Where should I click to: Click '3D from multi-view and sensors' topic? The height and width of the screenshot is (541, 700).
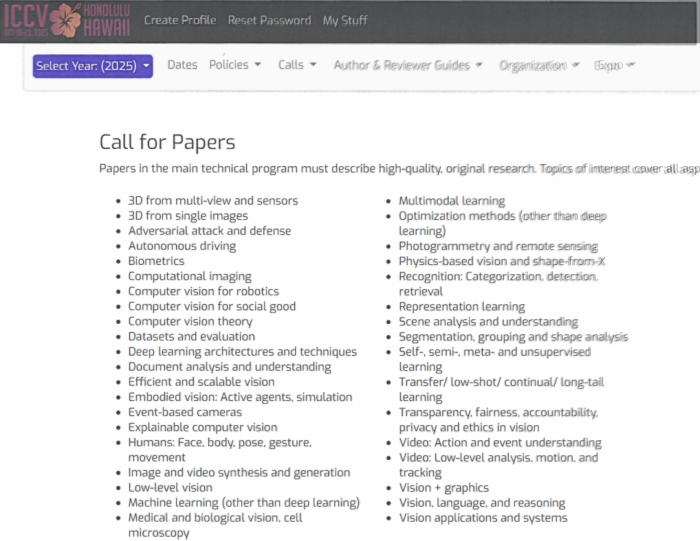click(x=213, y=200)
